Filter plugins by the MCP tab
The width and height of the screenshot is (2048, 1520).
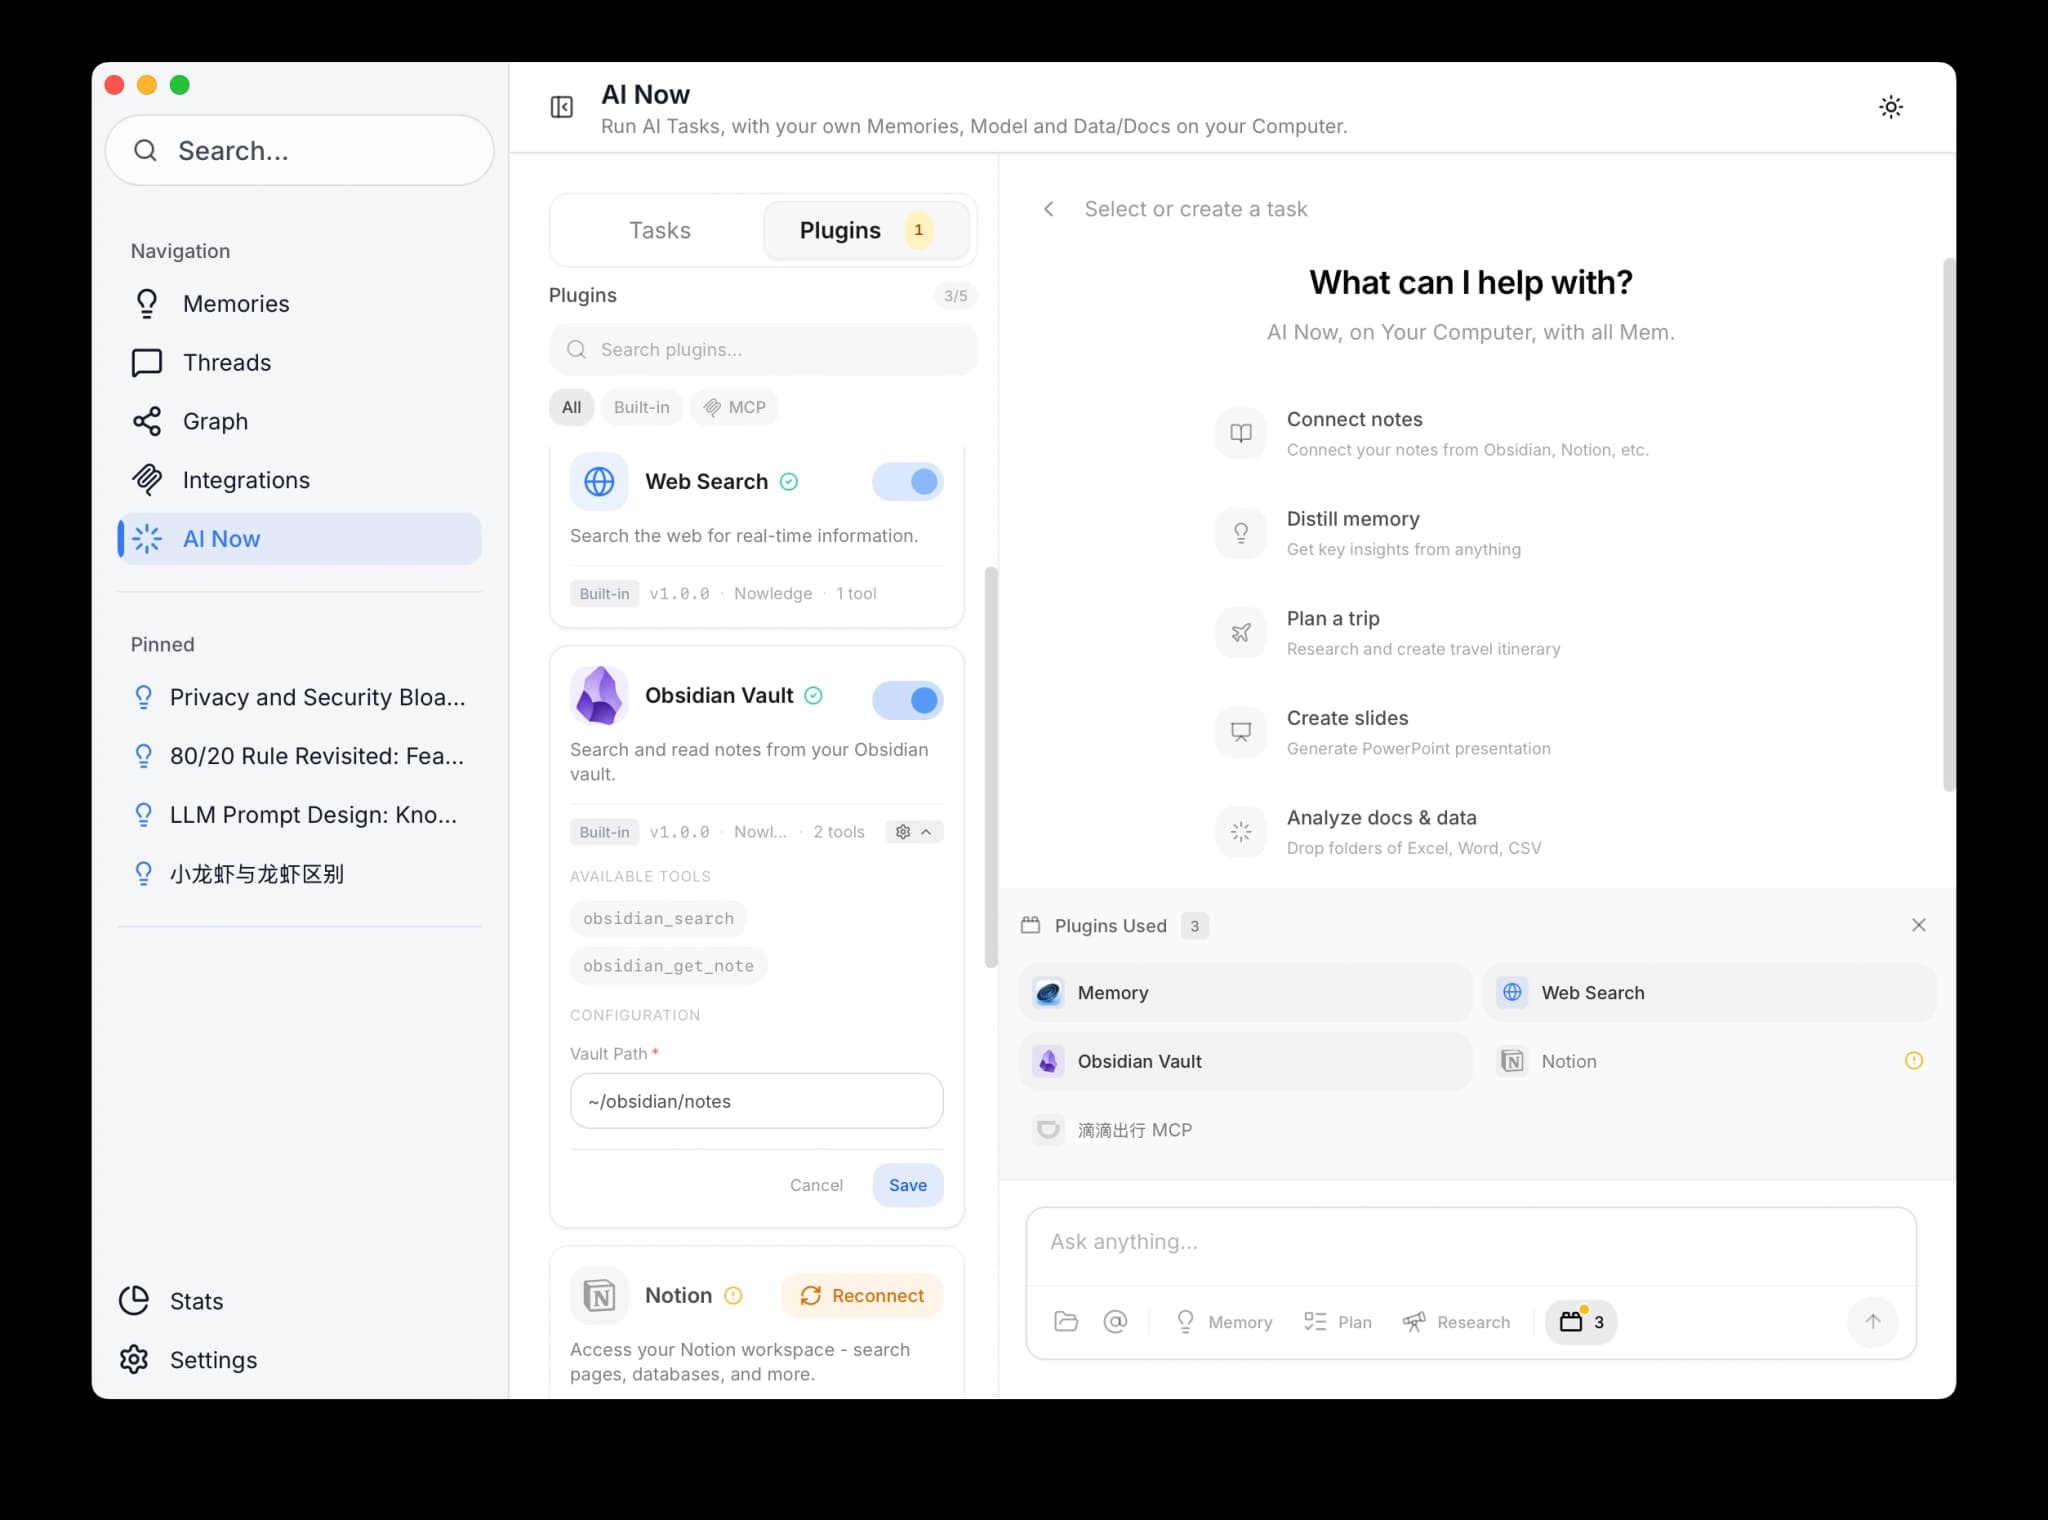[x=734, y=407]
